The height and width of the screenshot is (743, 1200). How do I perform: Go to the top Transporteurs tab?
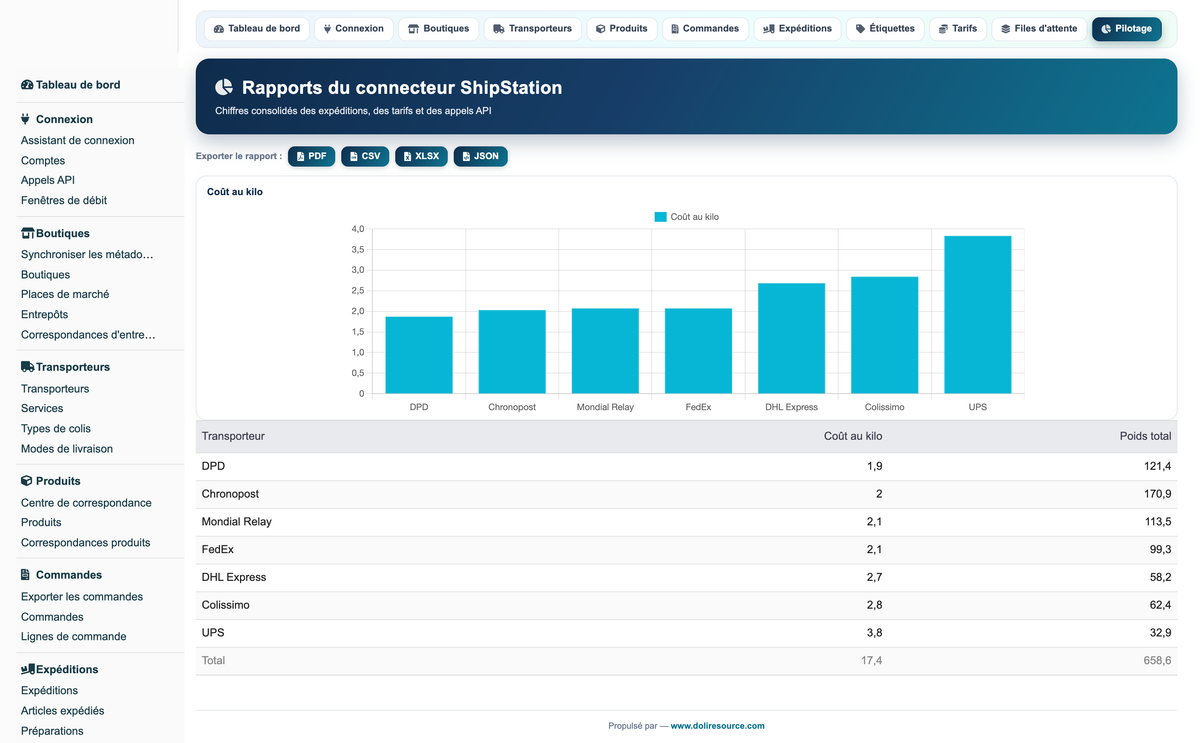(533, 29)
